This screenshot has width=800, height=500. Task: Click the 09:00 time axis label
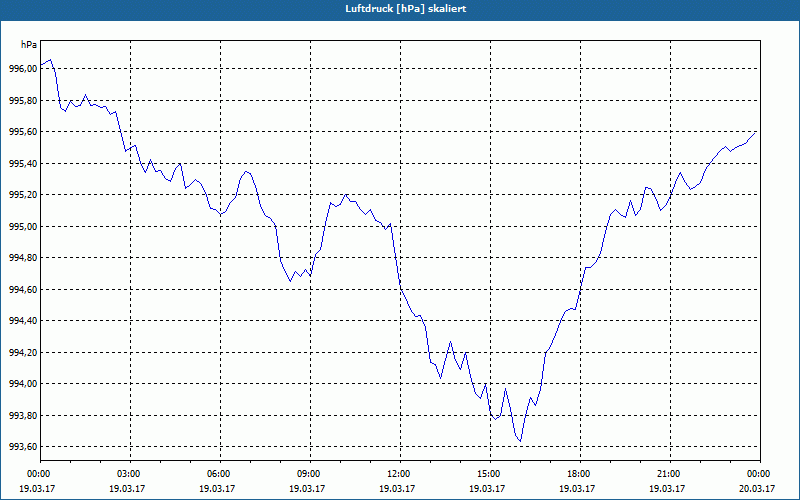pyautogui.click(x=310, y=473)
